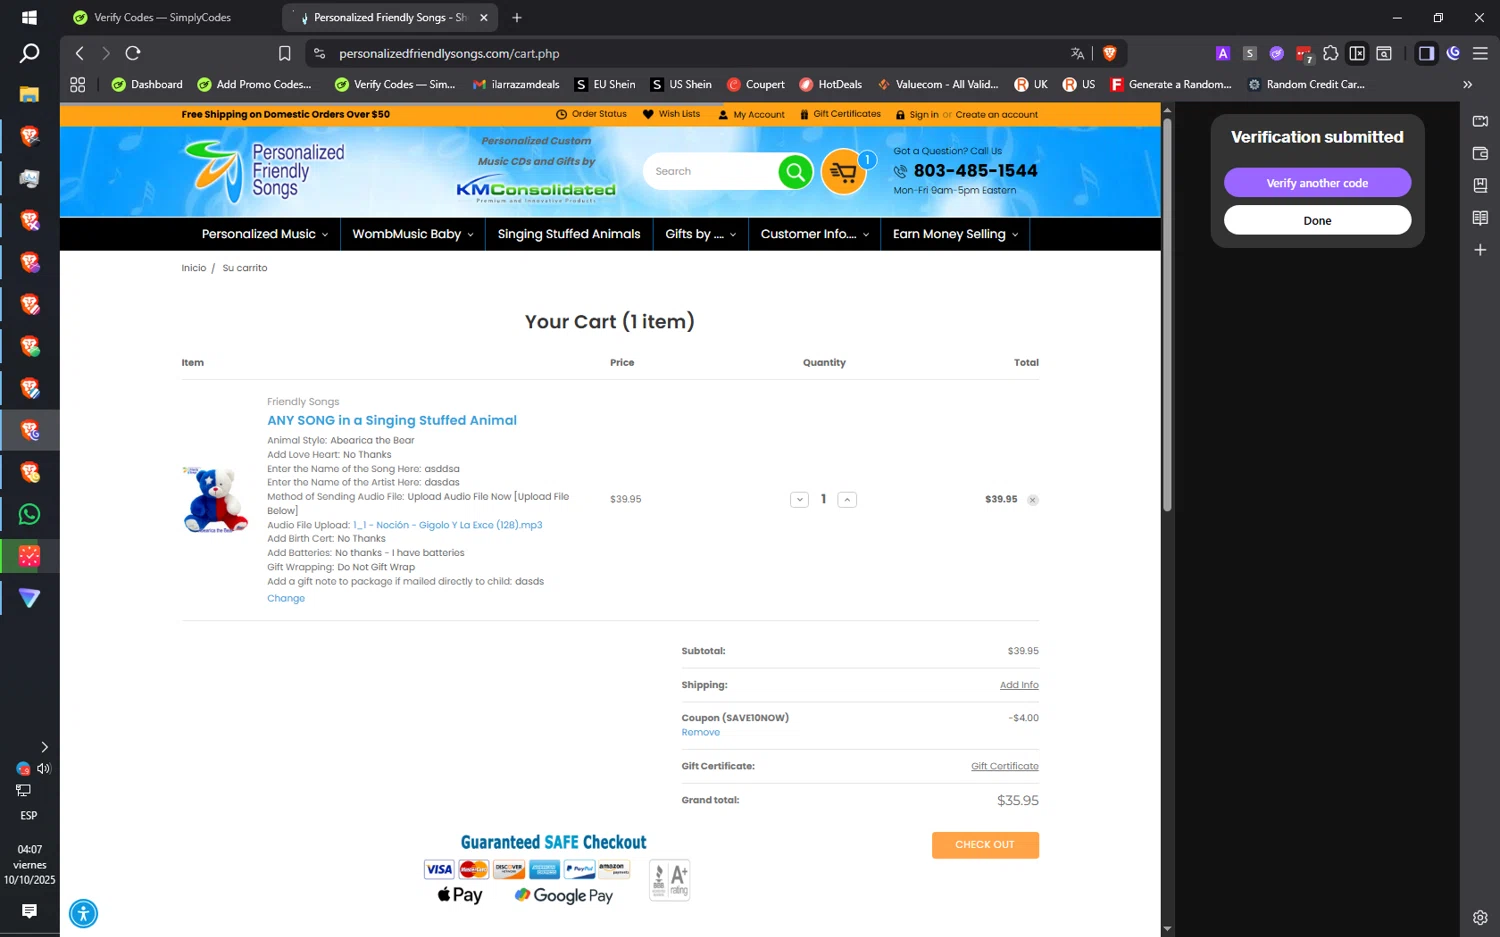Open the Brave hamburger menu
This screenshot has height=937, width=1500.
(1480, 53)
